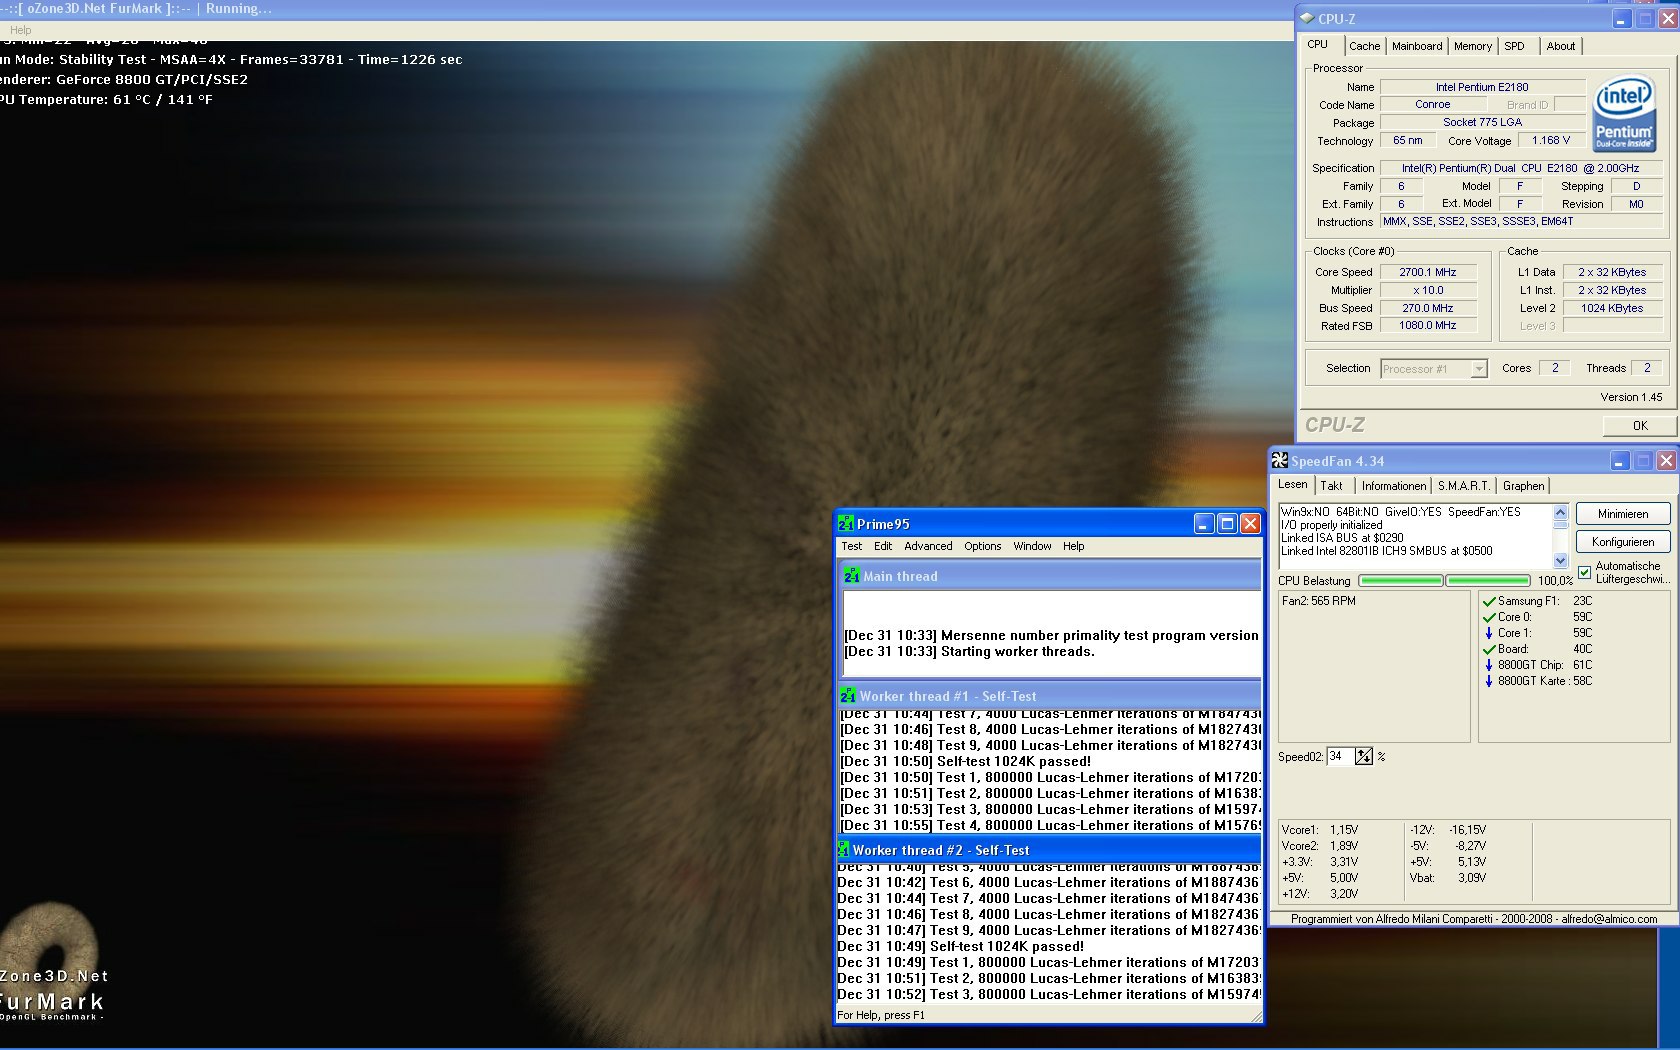Click the Worker thread #2 window icon
Screen dimensions: 1680x1050
843,850
